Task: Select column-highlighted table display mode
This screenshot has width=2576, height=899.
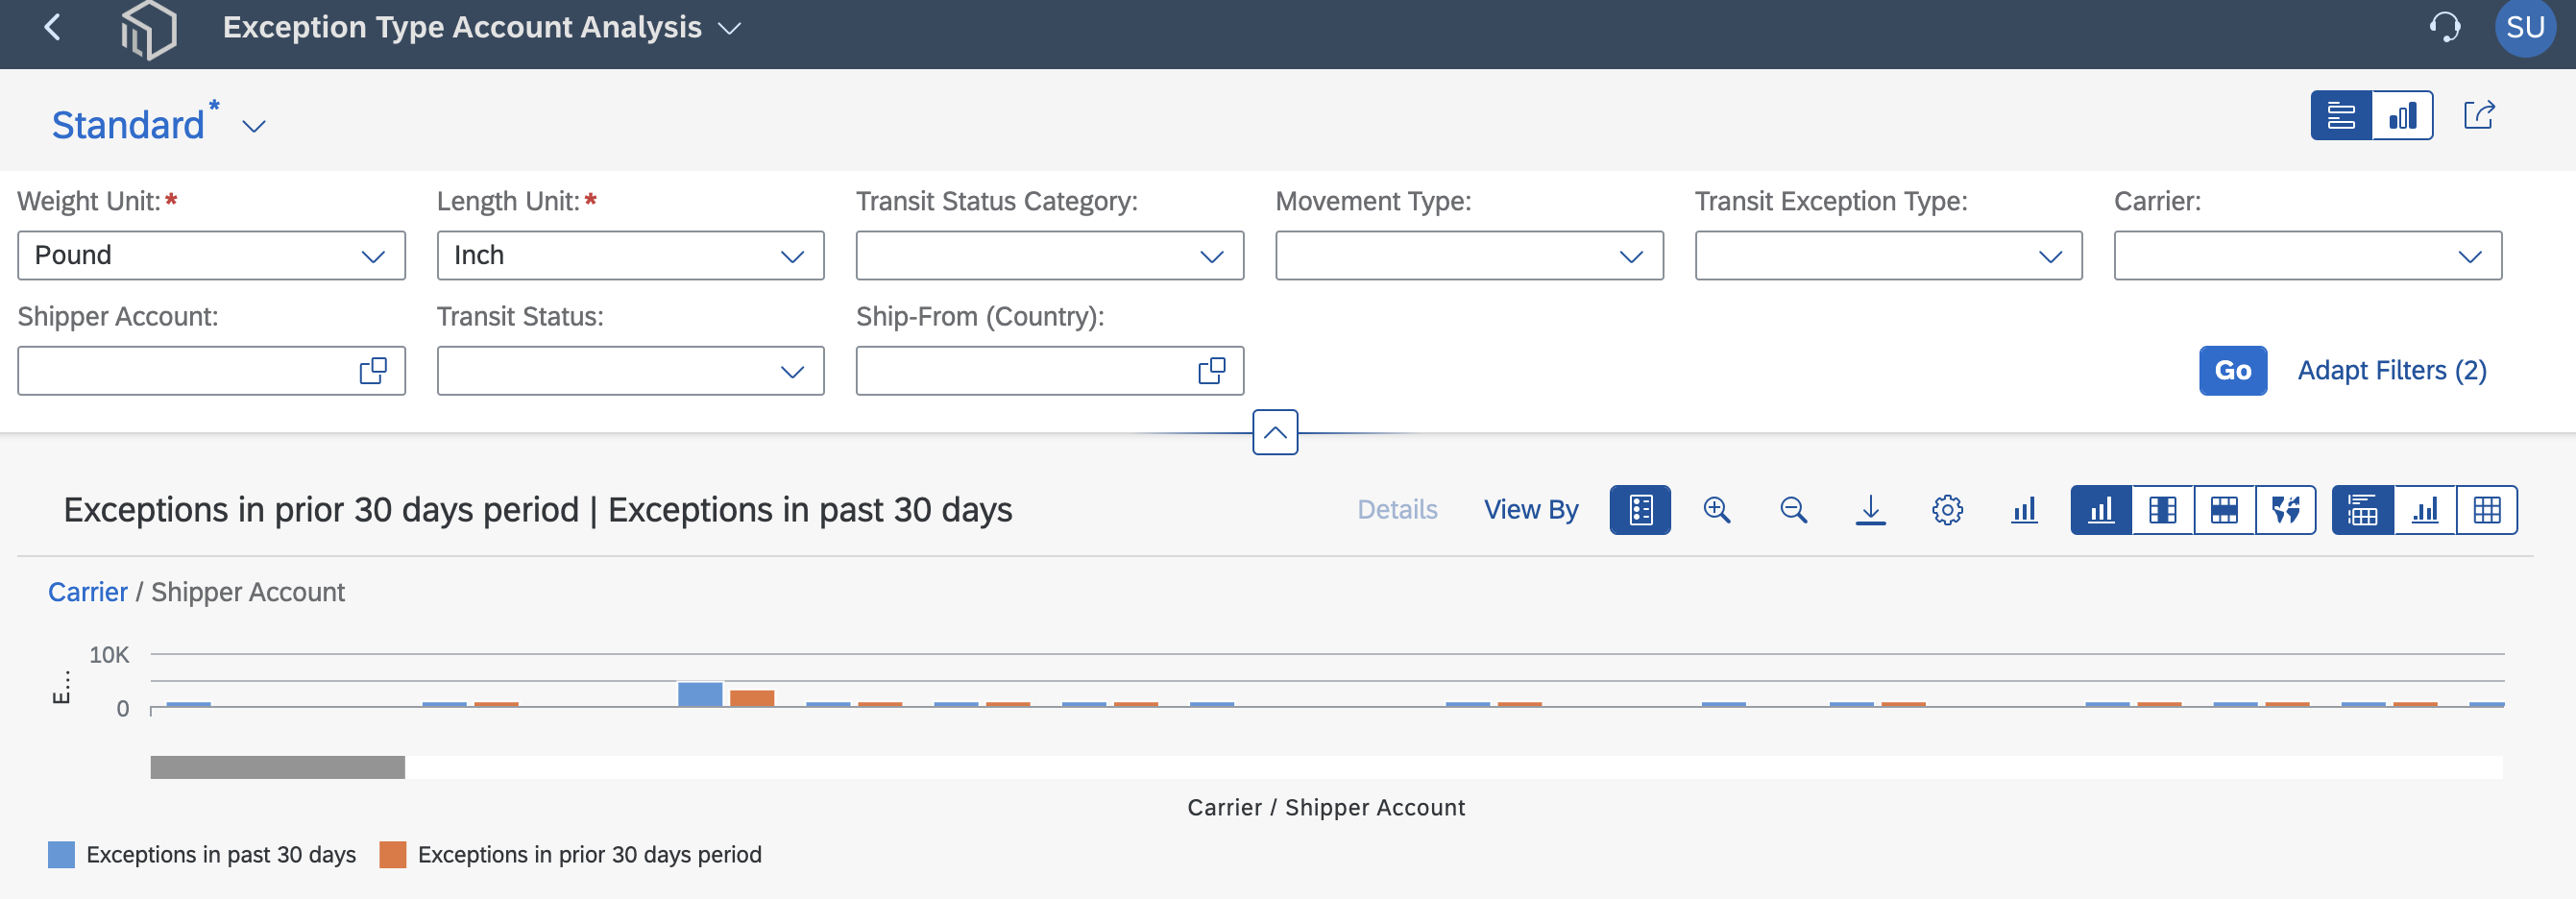Action: click(2163, 510)
